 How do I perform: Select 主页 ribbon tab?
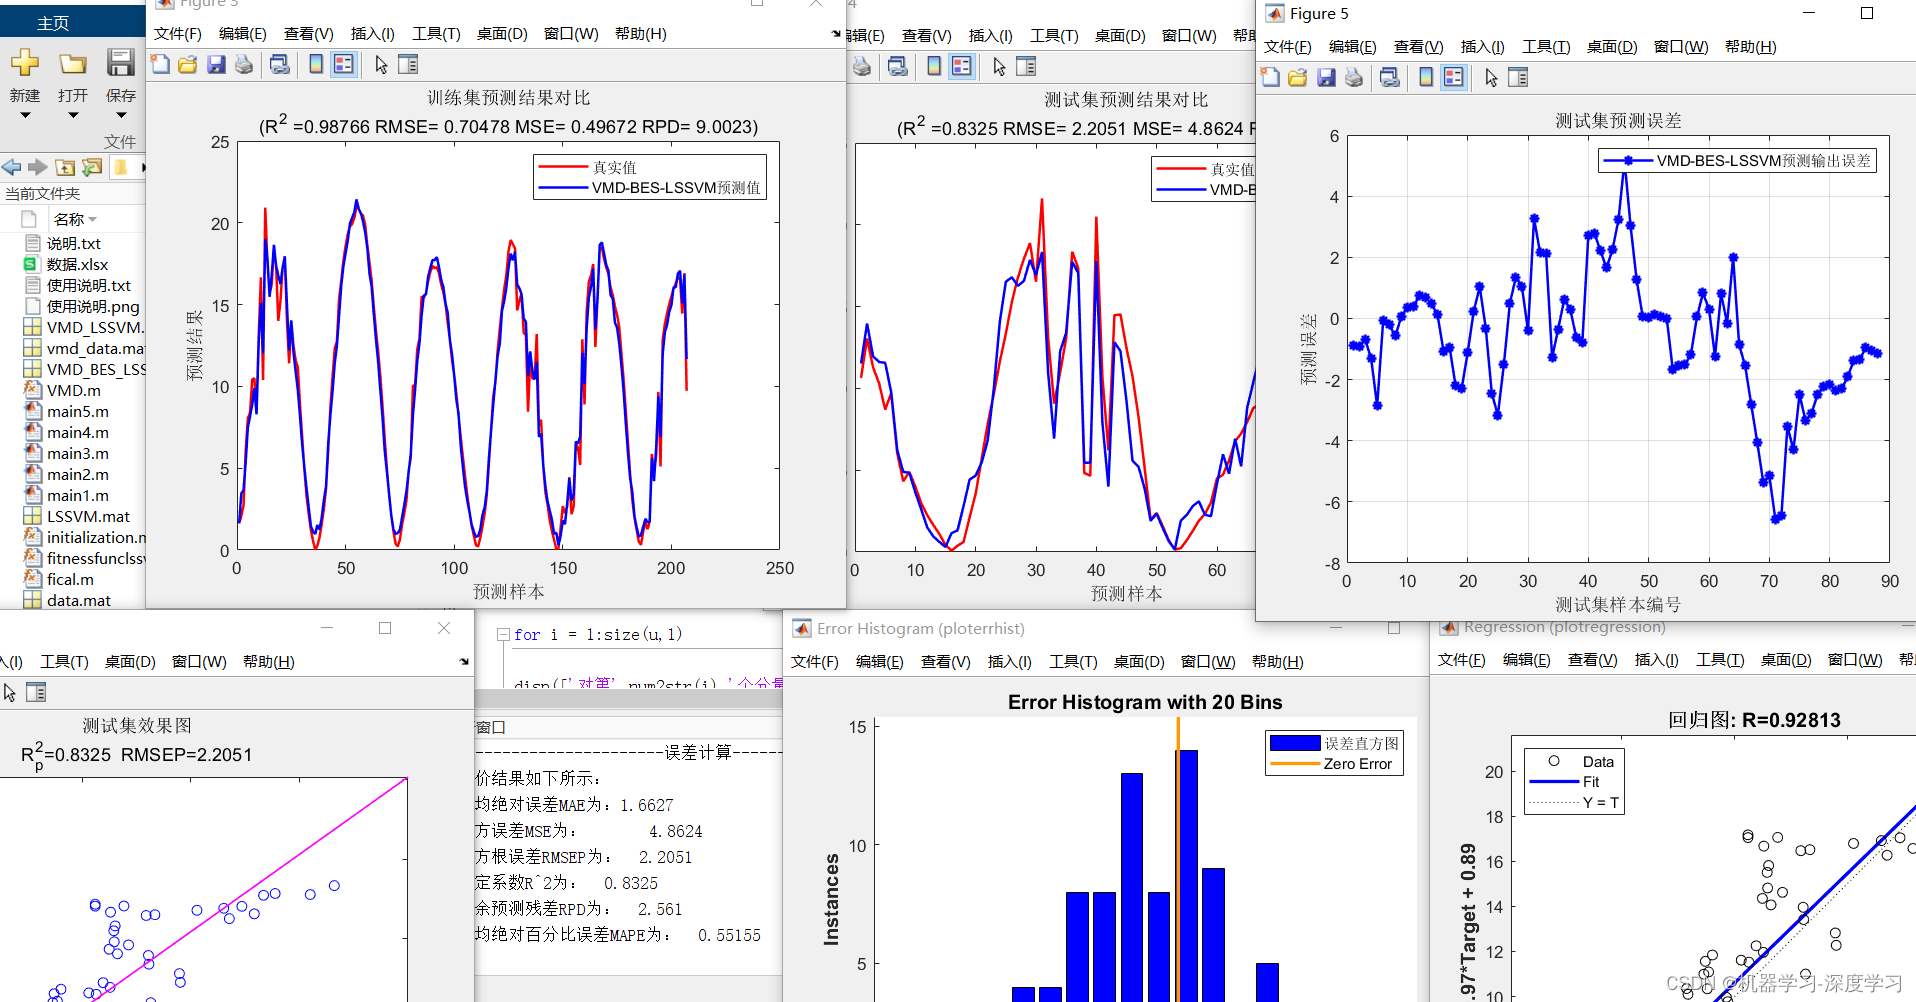click(x=53, y=23)
